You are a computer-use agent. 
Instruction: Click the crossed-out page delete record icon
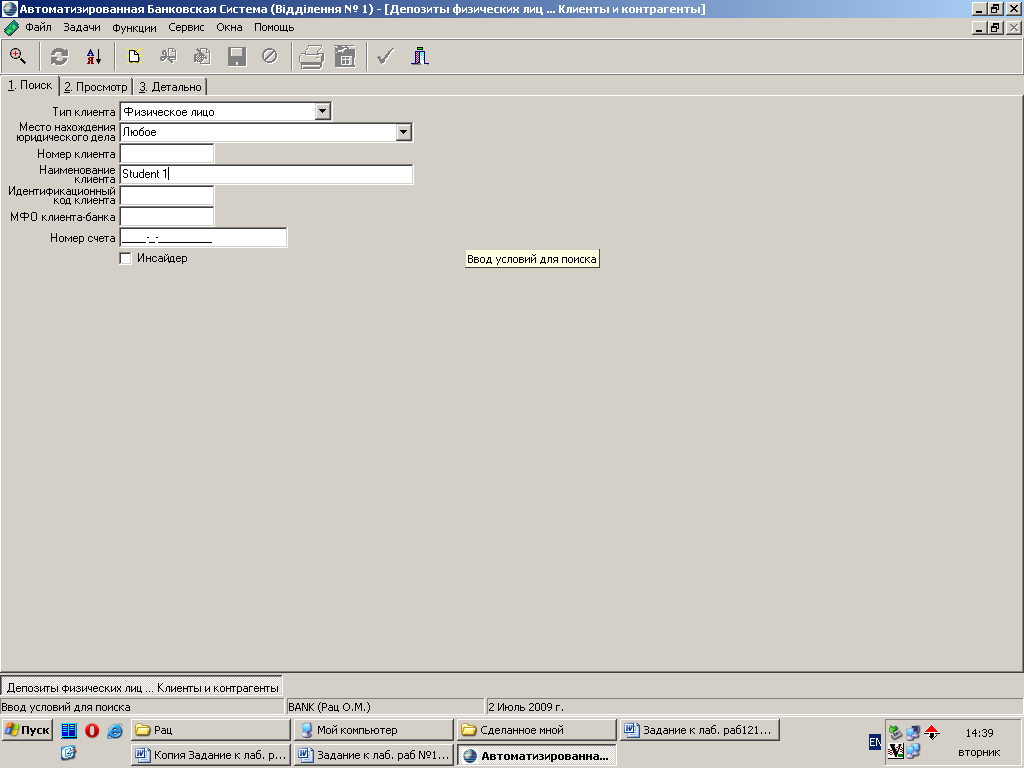click(202, 56)
